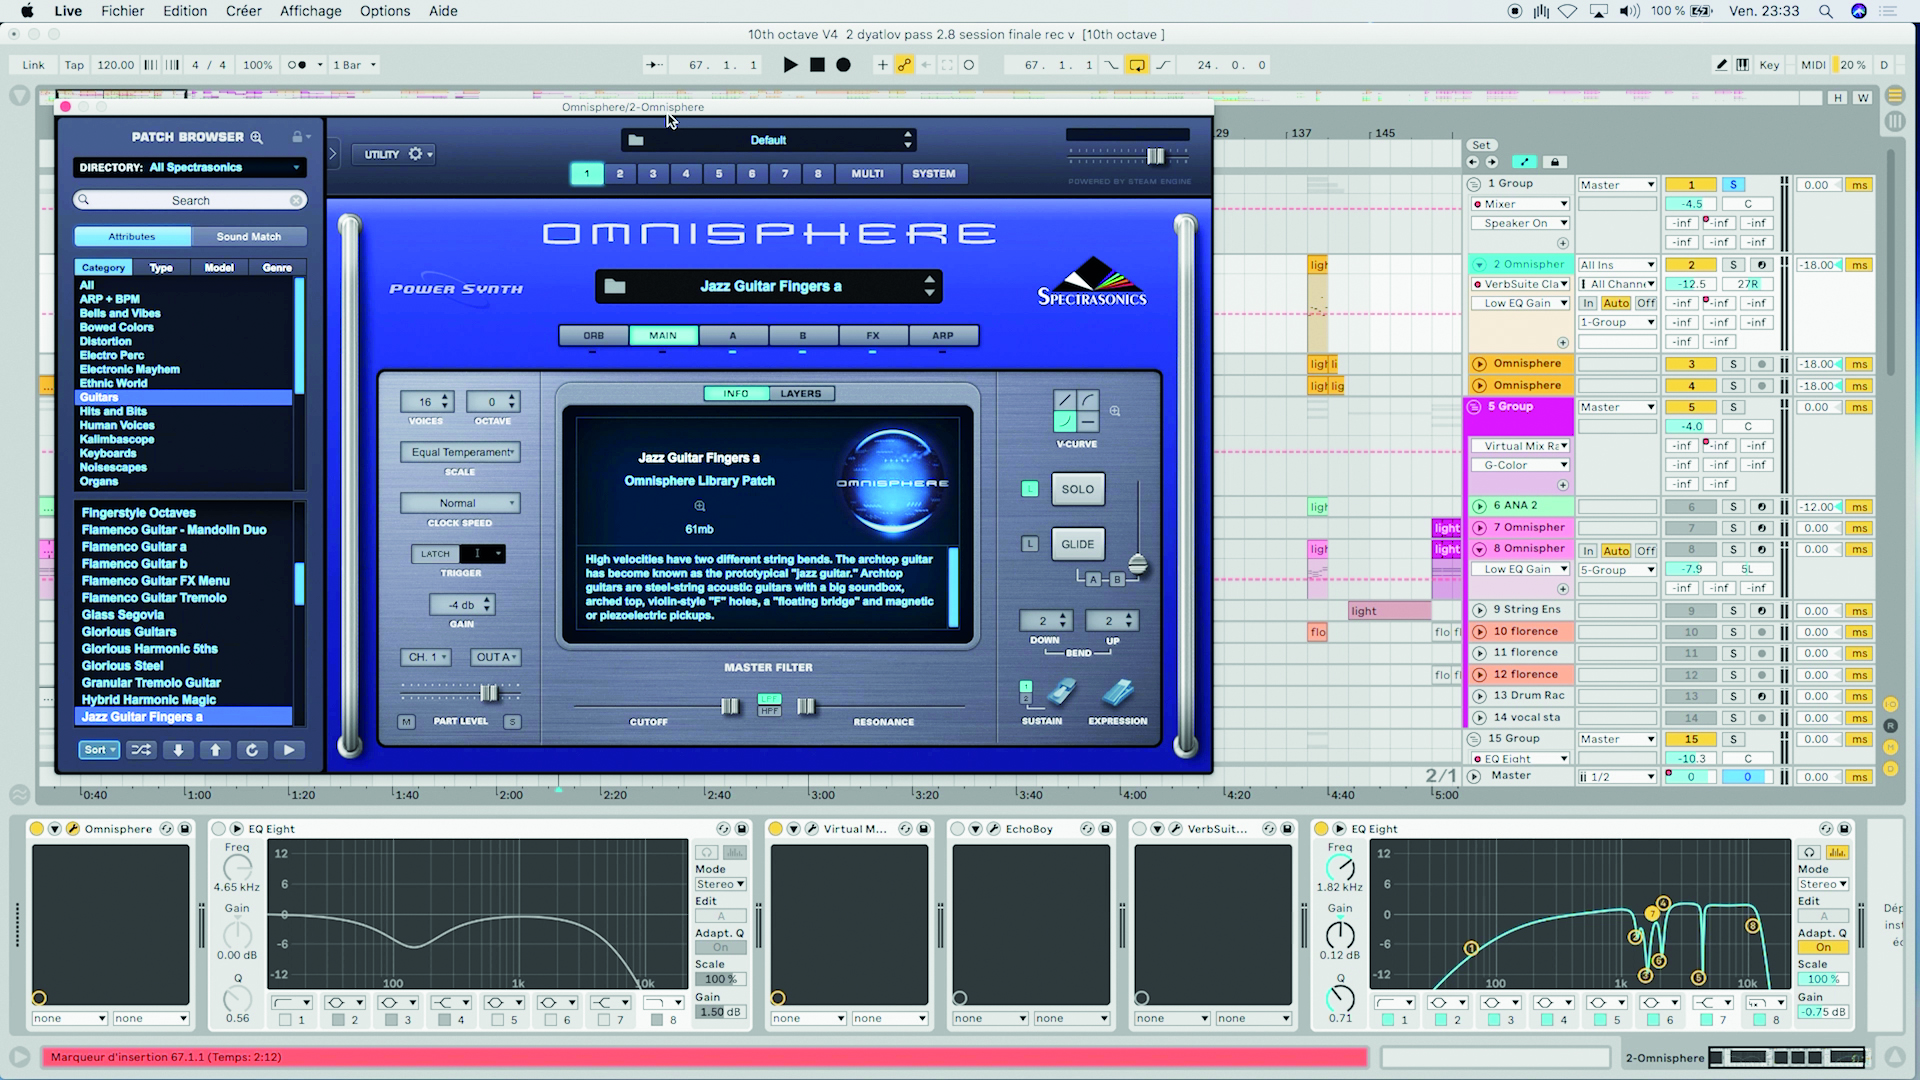This screenshot has width=1920, height=1080.
Task: Select the Attributes tab
Action: tap(132, 237)
